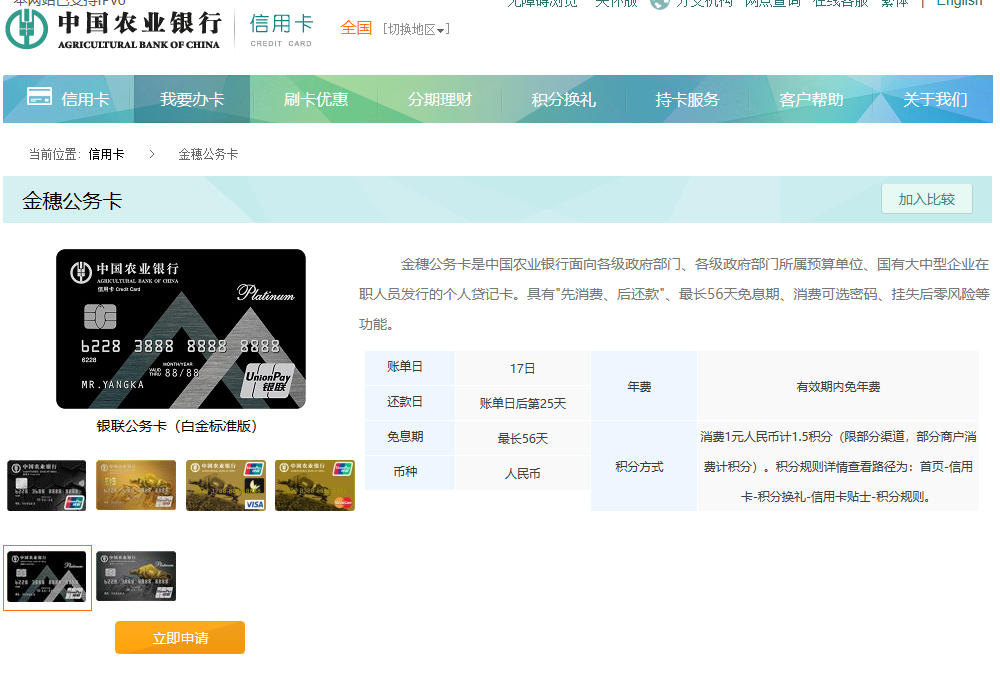Click the 金穗公务卡 page heading
The image size is (1000, 676).
point(72,202)
